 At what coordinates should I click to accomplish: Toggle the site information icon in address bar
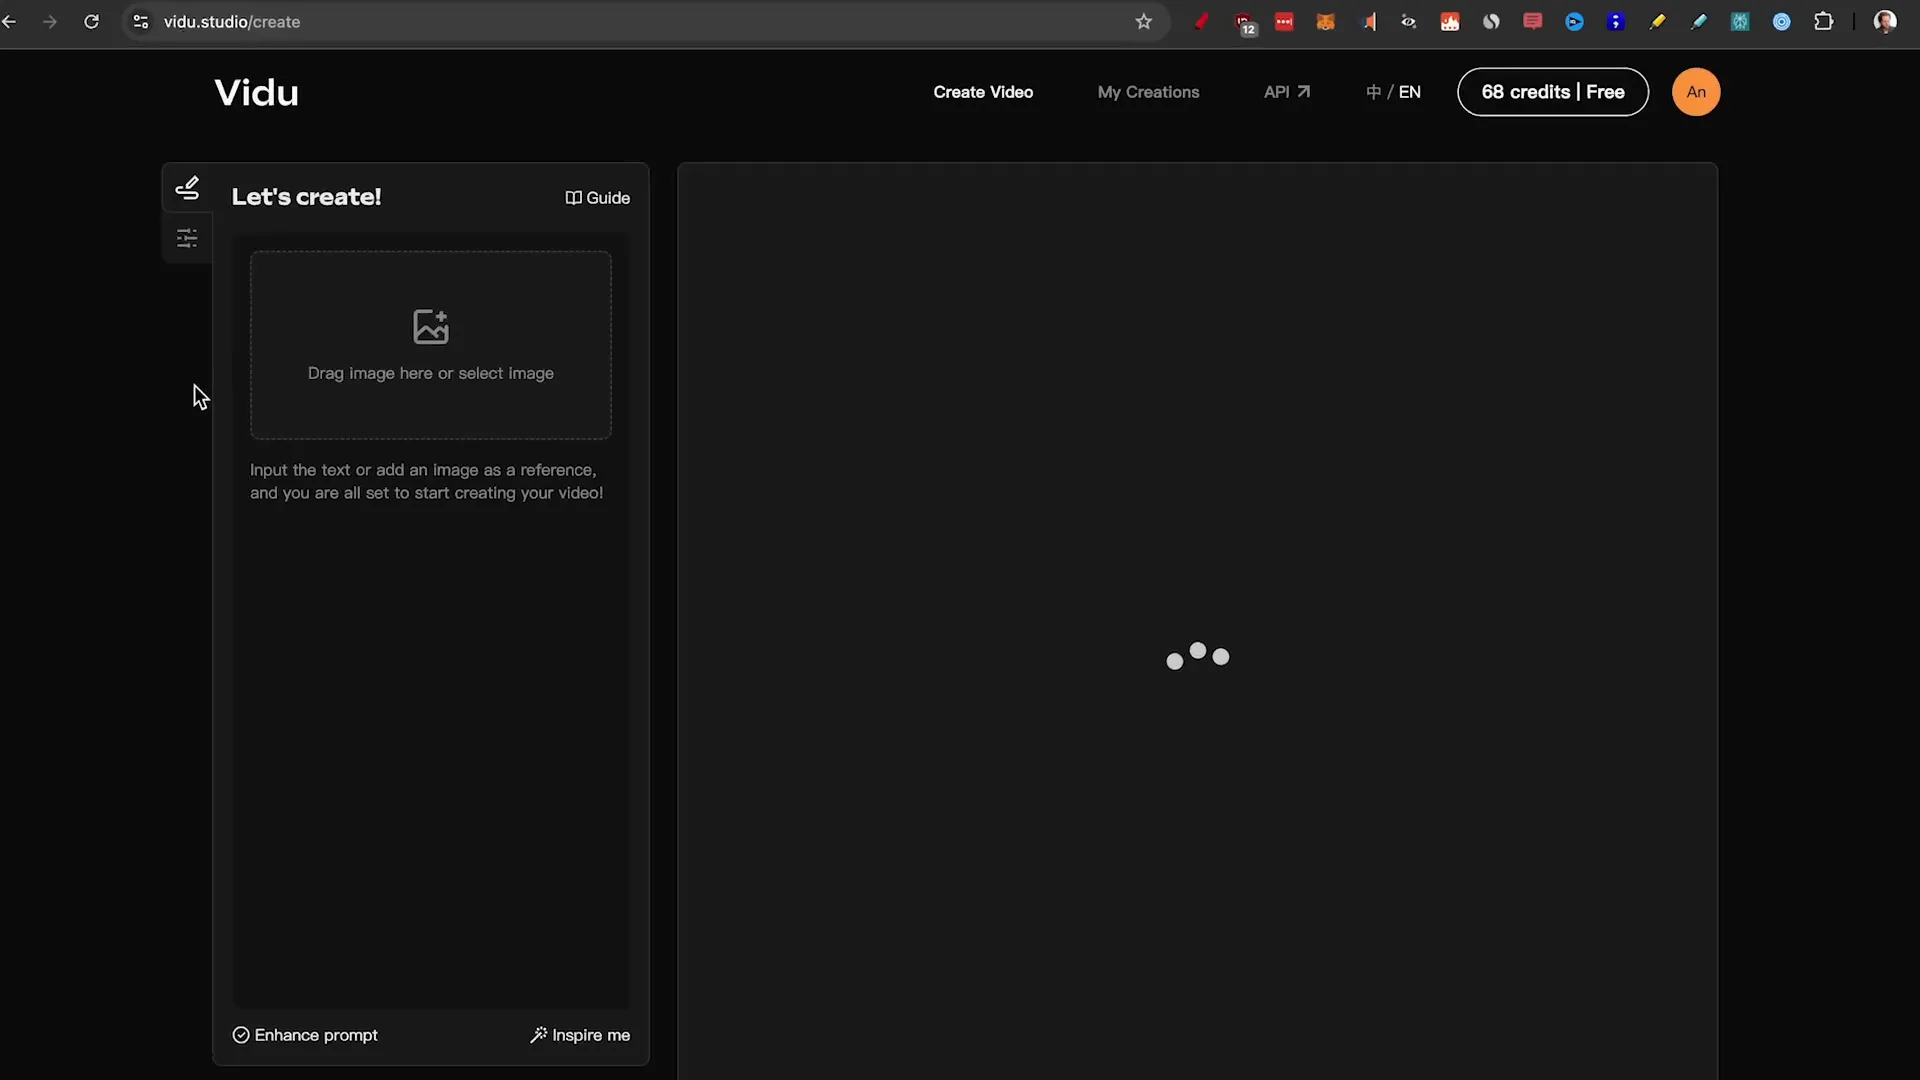point(140,21)
